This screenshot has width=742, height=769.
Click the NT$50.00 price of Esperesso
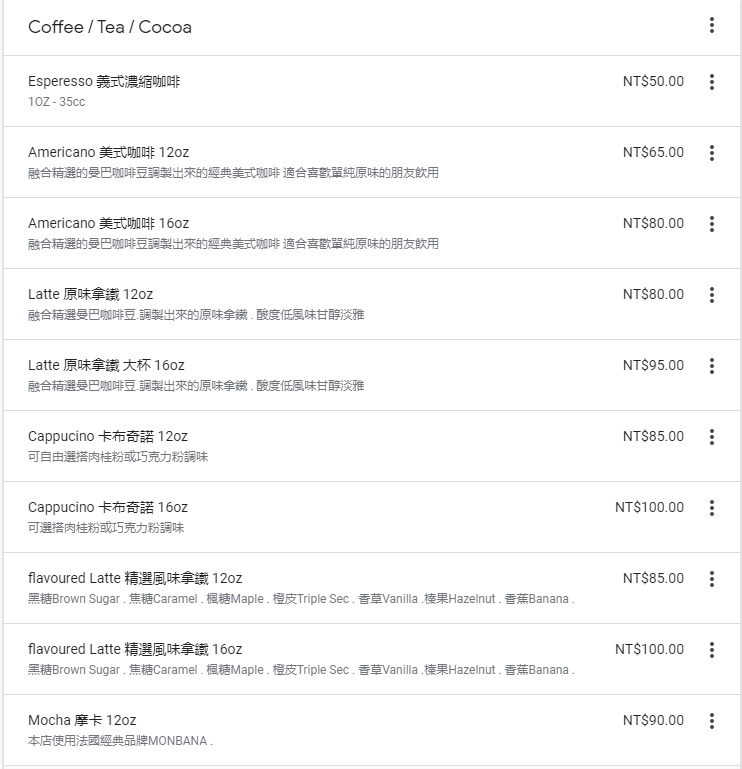pos(653,81)
